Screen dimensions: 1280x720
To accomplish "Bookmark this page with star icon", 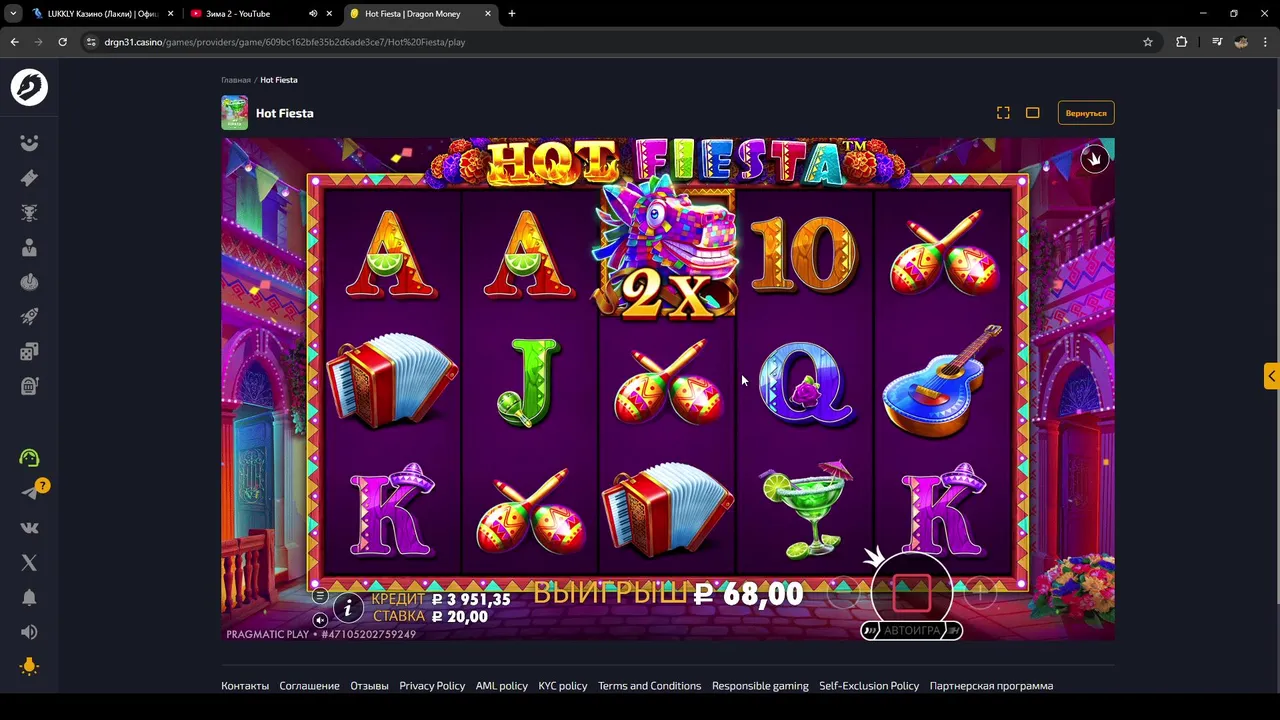I will tap(1148, 42).
